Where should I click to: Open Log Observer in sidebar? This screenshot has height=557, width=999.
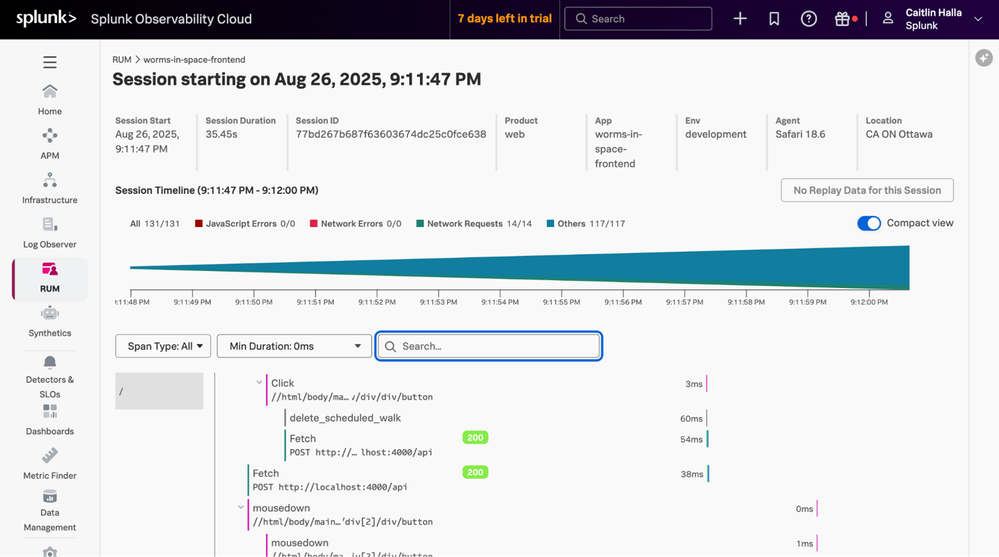(x=50, y=233)
